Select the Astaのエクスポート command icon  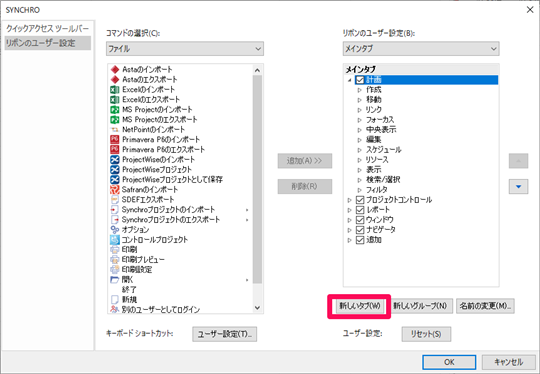click(115, 80)
